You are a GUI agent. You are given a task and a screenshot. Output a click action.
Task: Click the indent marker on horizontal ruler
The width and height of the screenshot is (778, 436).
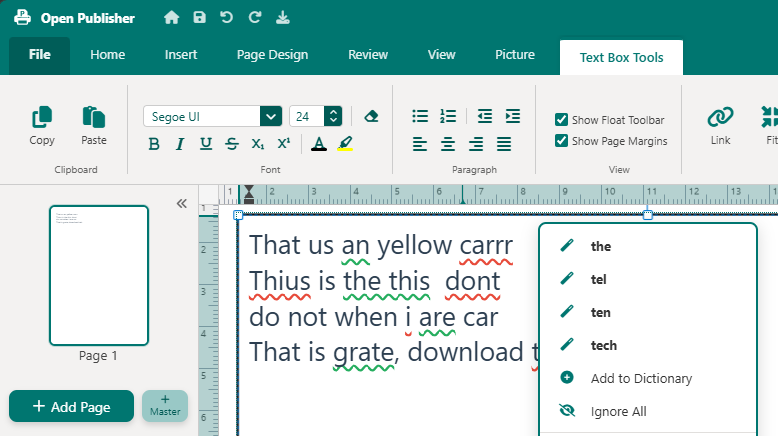coord(249,194)
